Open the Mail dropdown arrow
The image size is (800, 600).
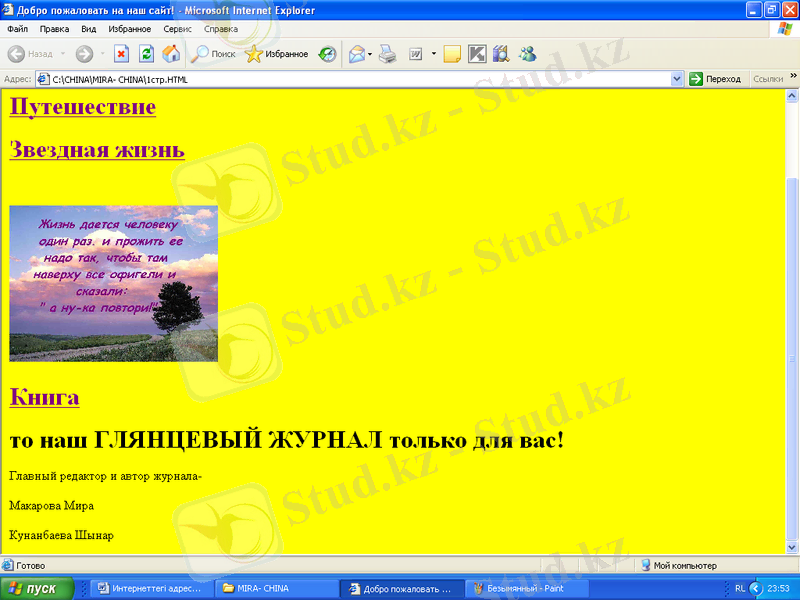tap(370, 54)
